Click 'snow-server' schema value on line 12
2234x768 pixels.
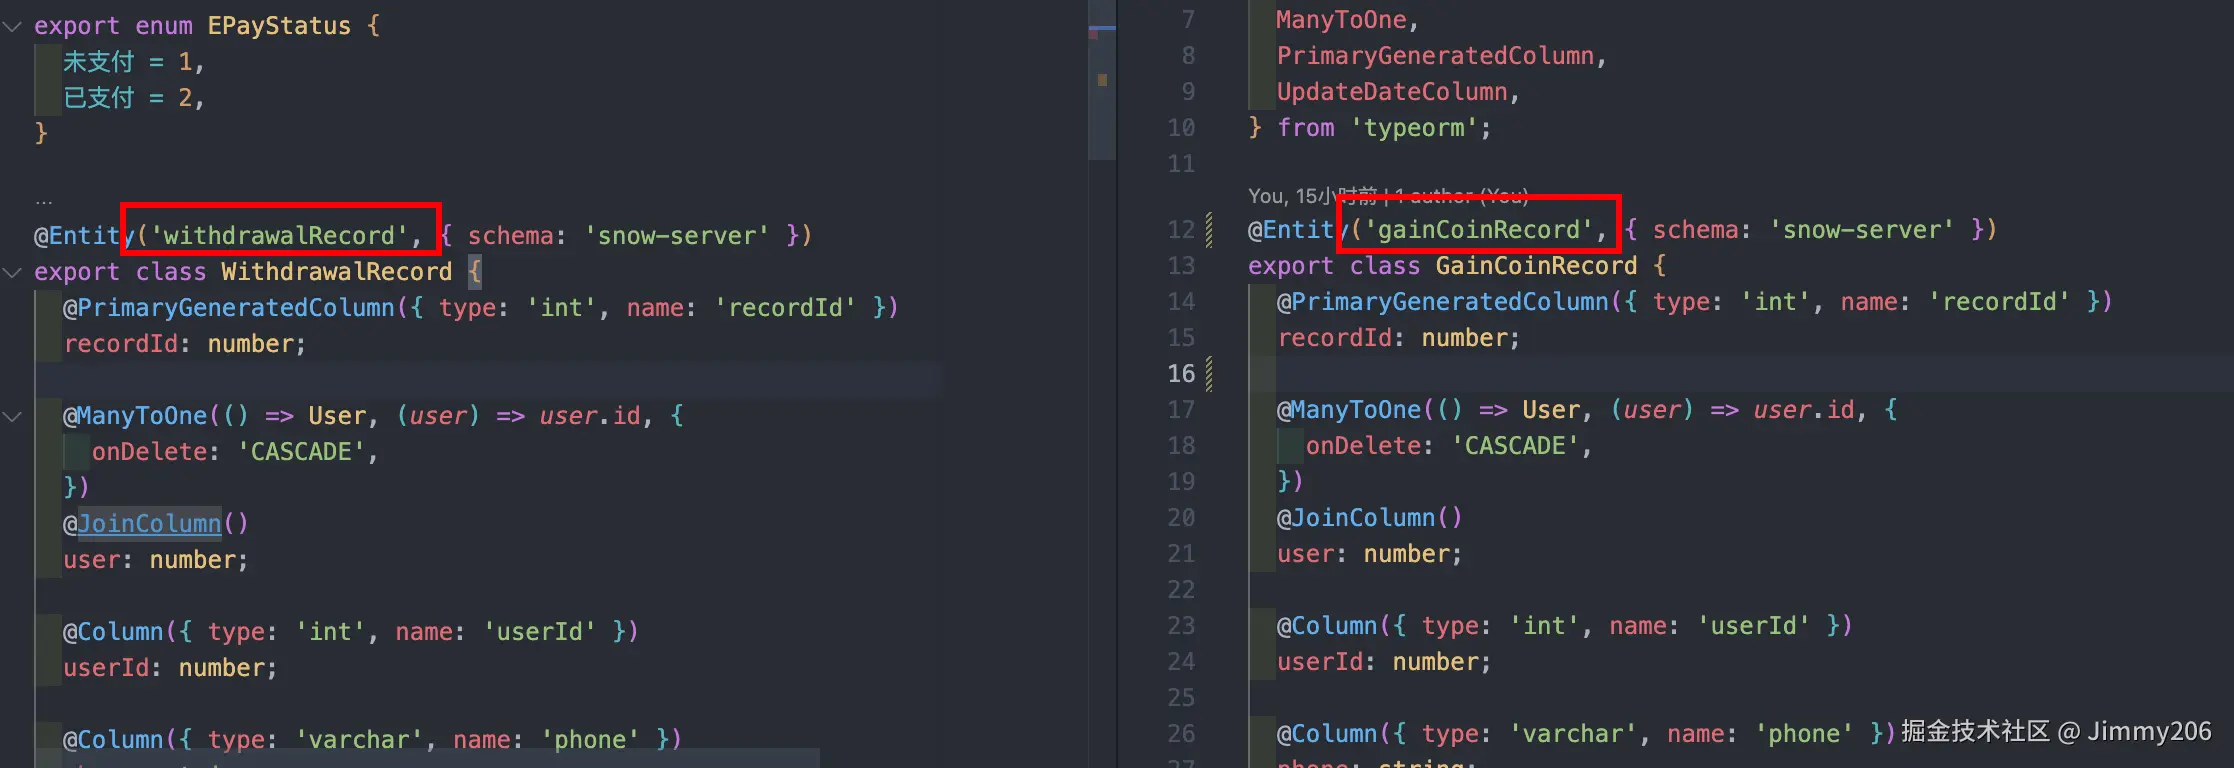(1862, 230)
